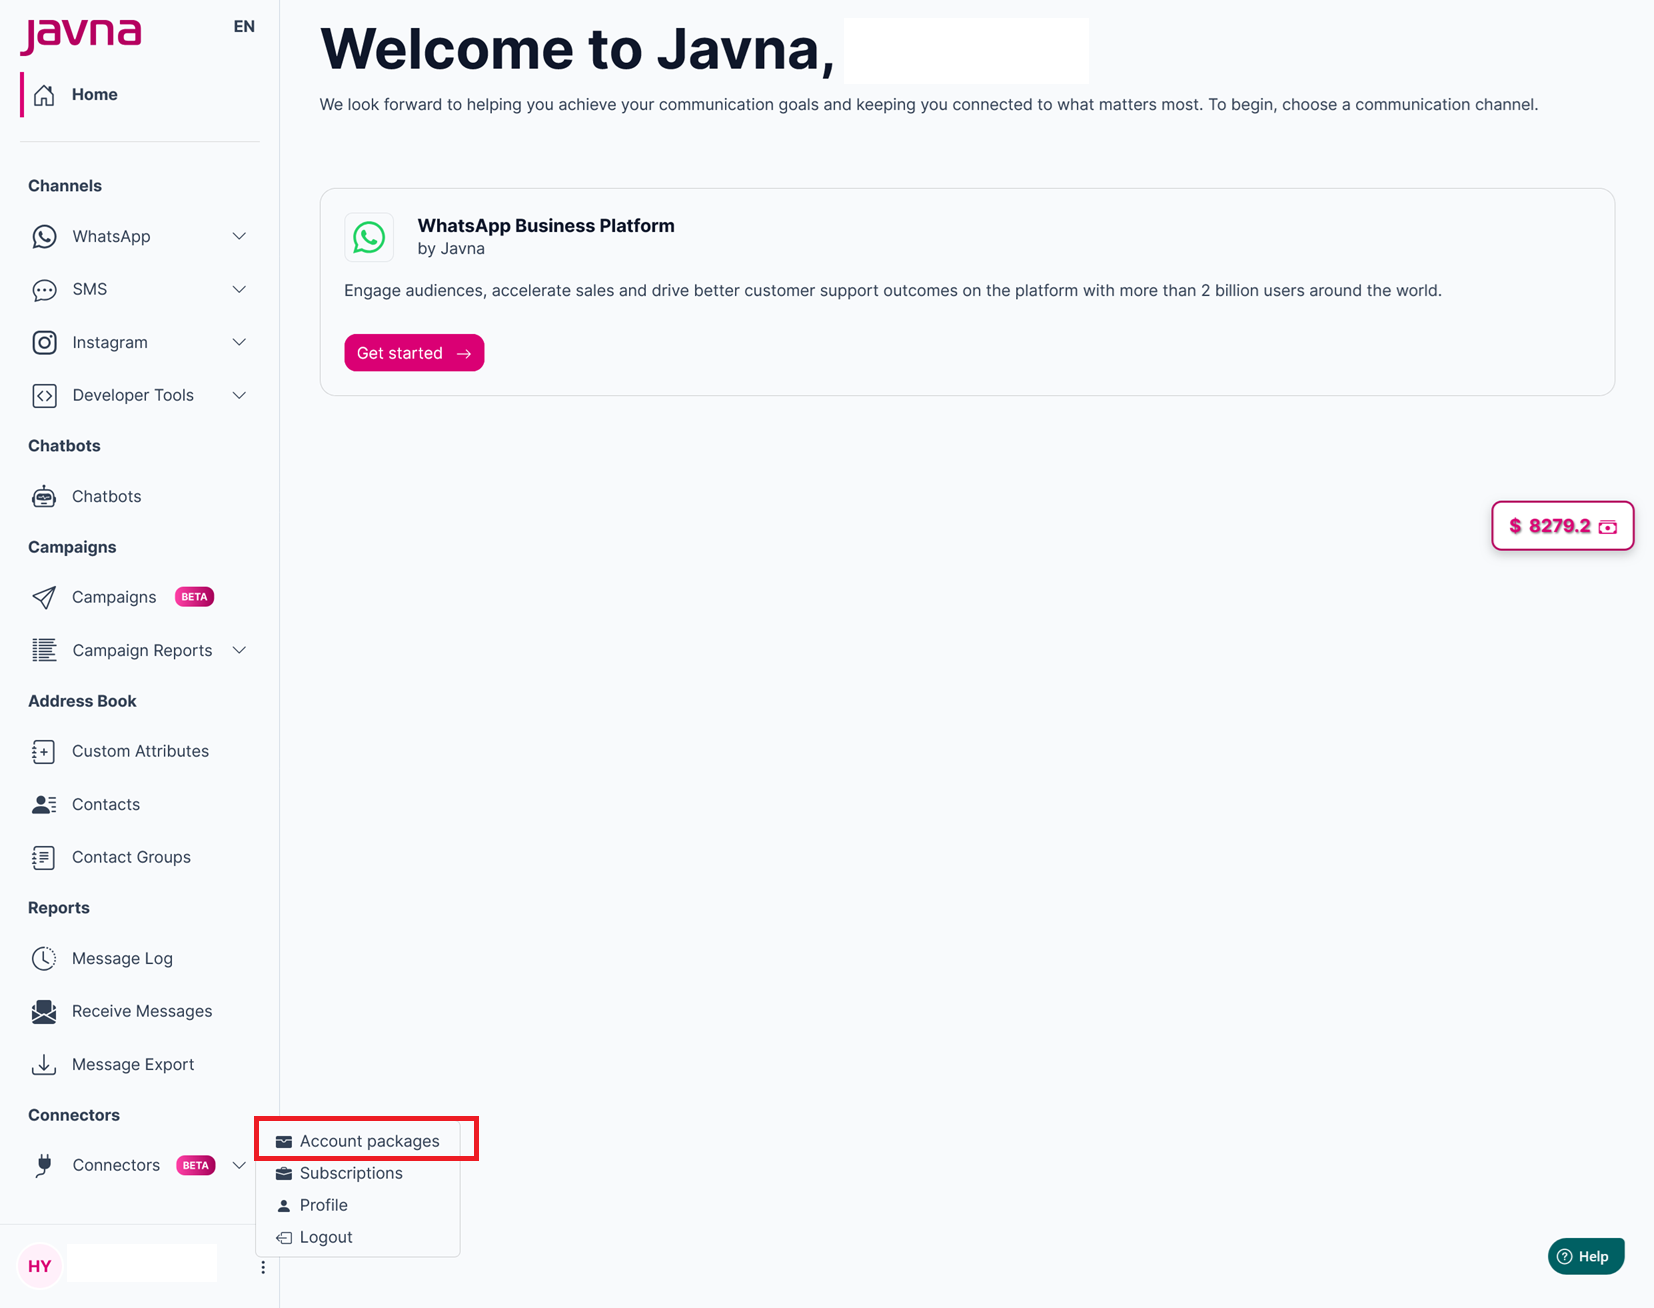Click the WhatsApp channel icon in sidebar

coord(44,236)
